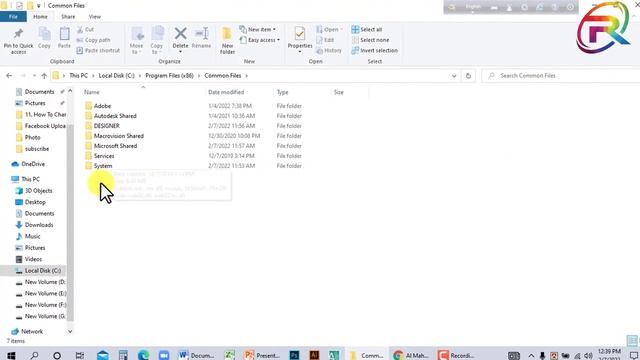The width and height of the screenshot is (640, 360).
Task: Sort by the Name column header
Action: point(92,92)
